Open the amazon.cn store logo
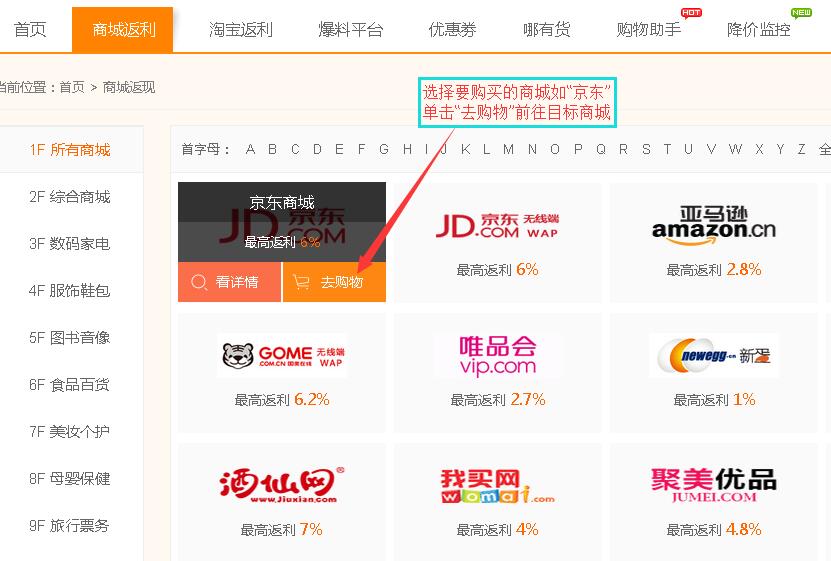 713,226
